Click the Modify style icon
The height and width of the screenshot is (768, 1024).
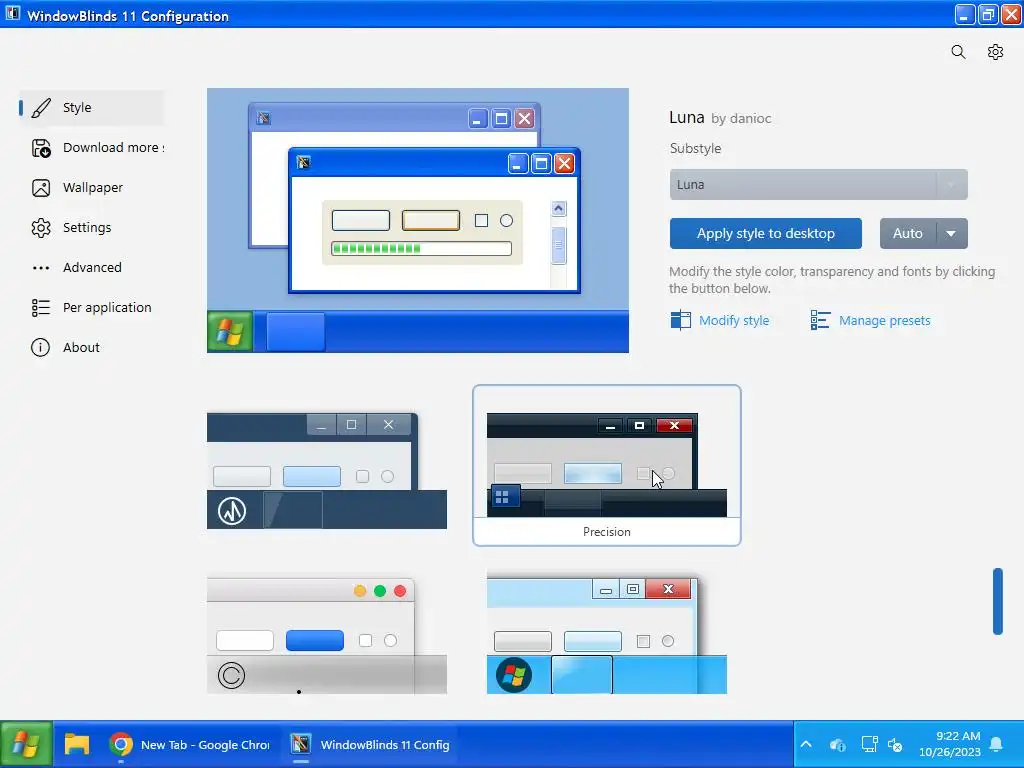pyautogui.click(x=680, y=320)
